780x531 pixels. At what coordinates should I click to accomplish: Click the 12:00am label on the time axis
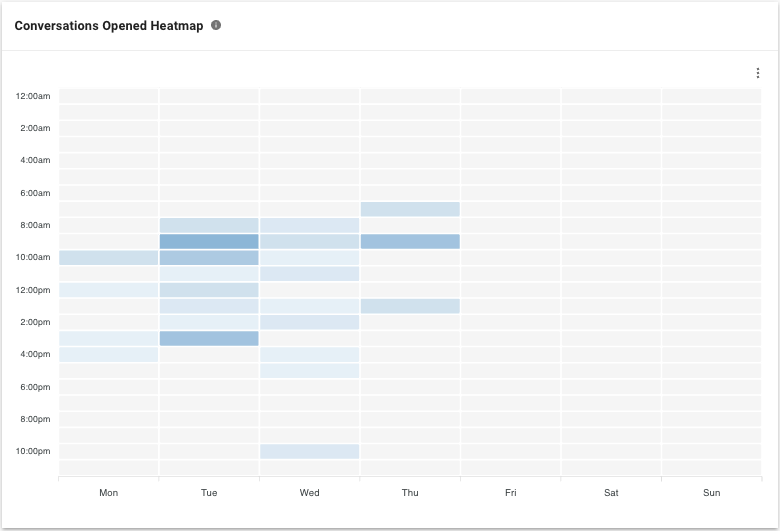33,96
